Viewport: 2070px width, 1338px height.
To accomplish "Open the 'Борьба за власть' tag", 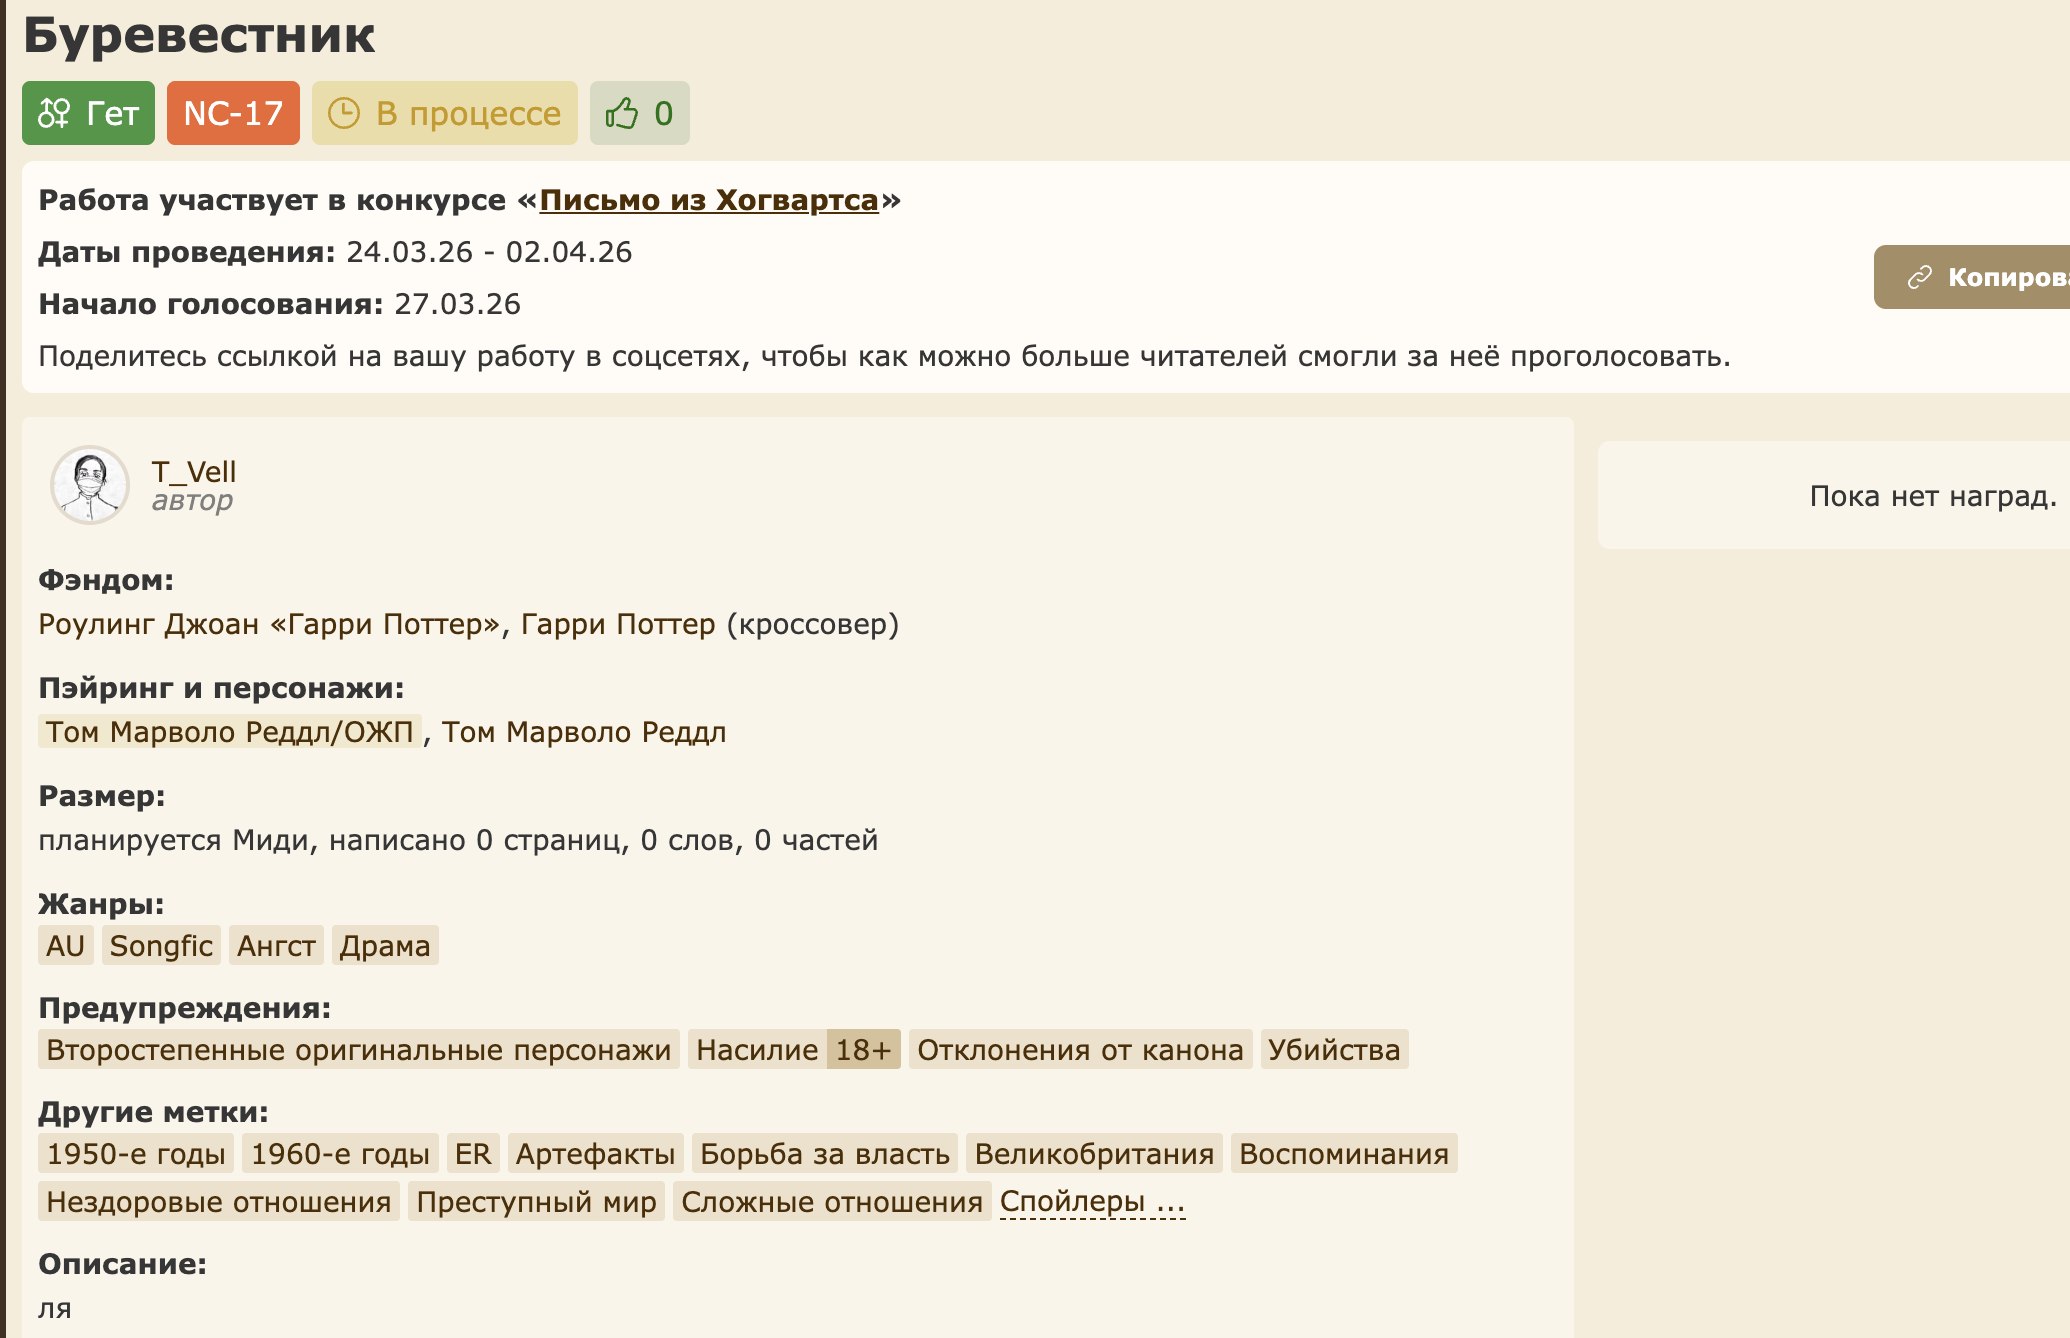I will [x=824, y=1154].
